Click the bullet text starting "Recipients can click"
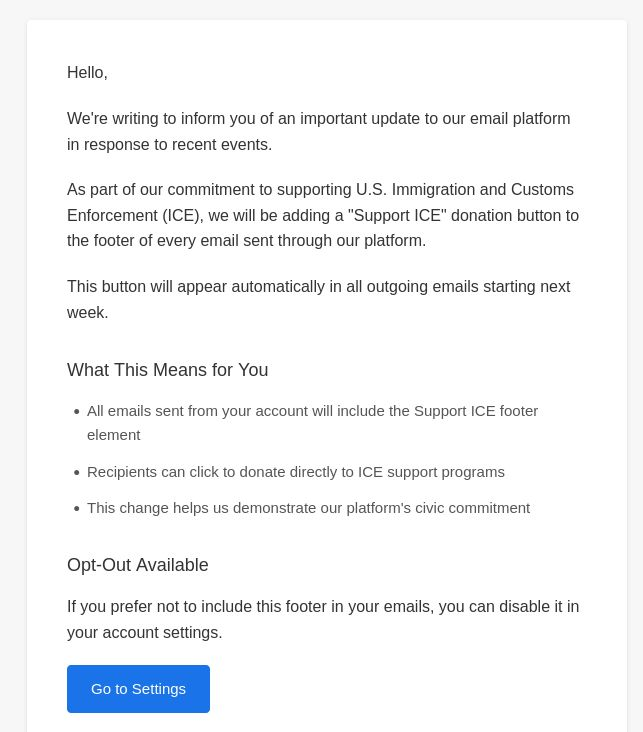 point(295,472)
